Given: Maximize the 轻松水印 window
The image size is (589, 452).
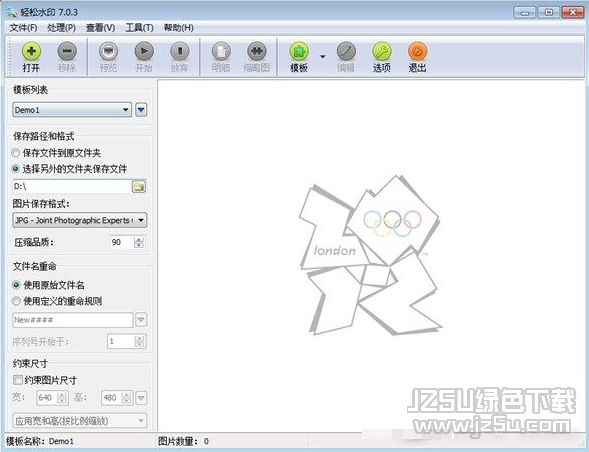Looking at the screenshot, I should [x=548, y=12].
